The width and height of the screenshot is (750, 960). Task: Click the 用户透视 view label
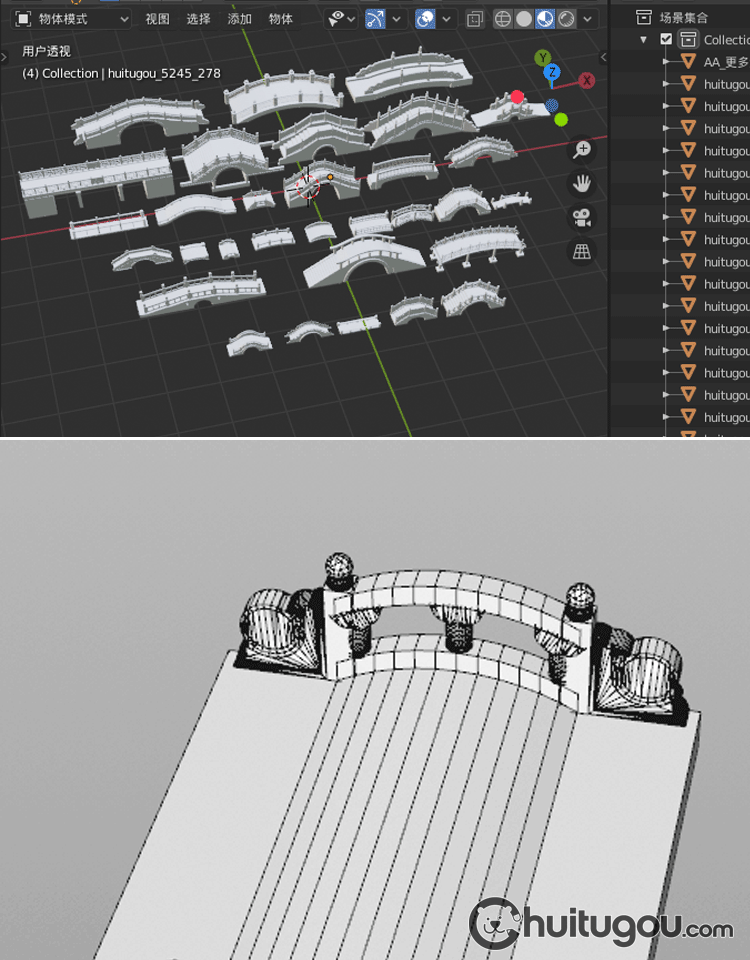pyautogui.click(x=47, y=51)
